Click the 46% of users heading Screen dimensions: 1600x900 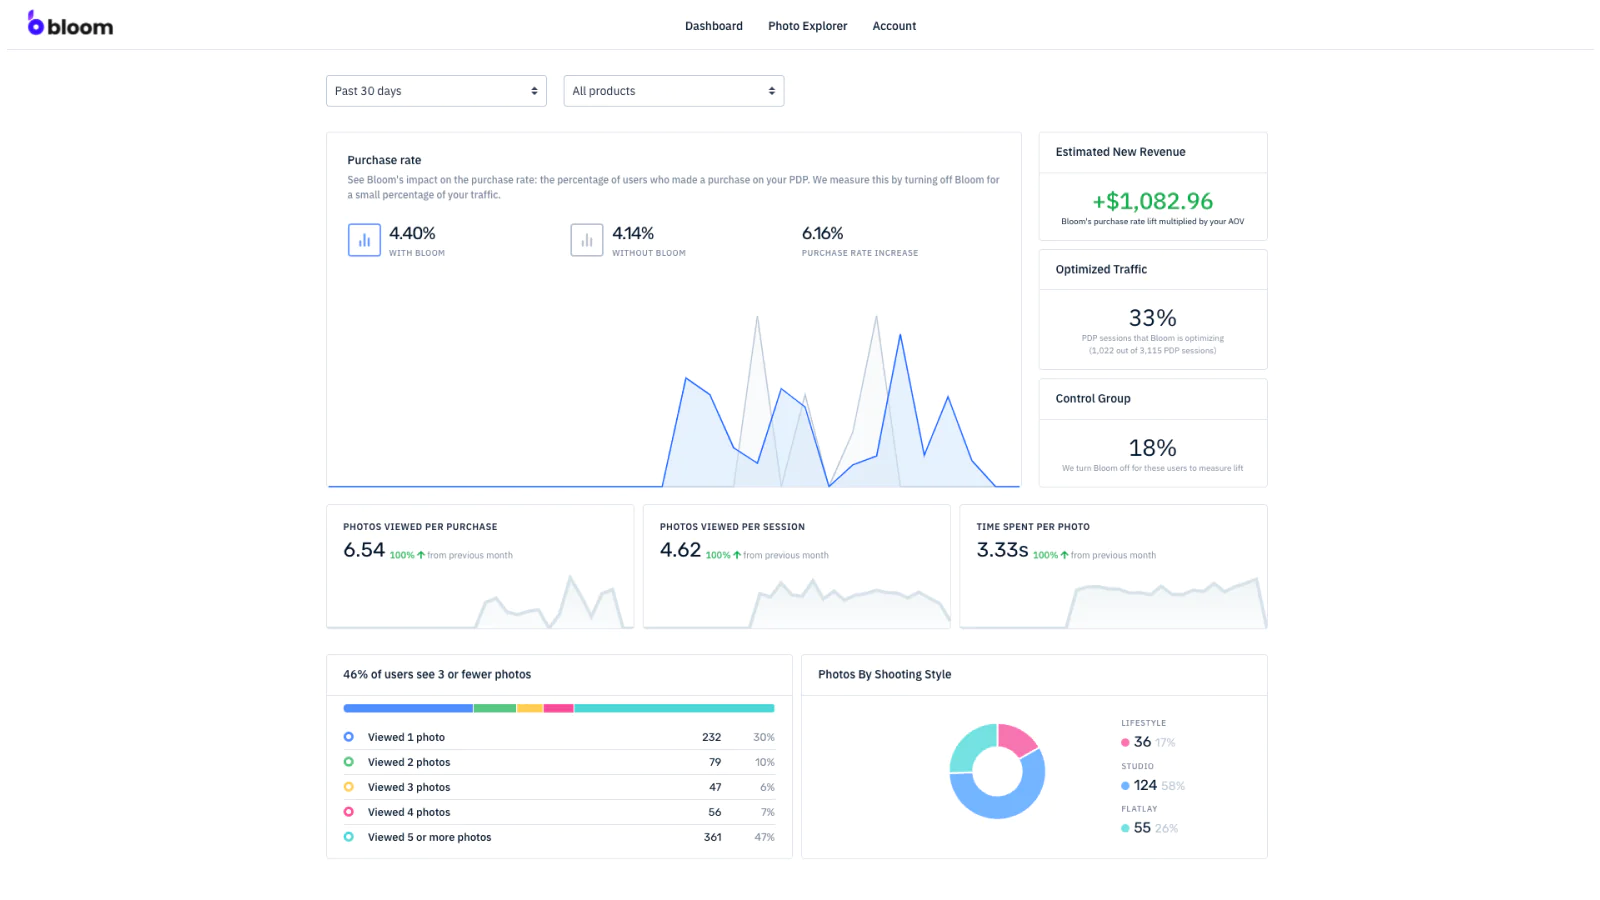click(437, 675)
